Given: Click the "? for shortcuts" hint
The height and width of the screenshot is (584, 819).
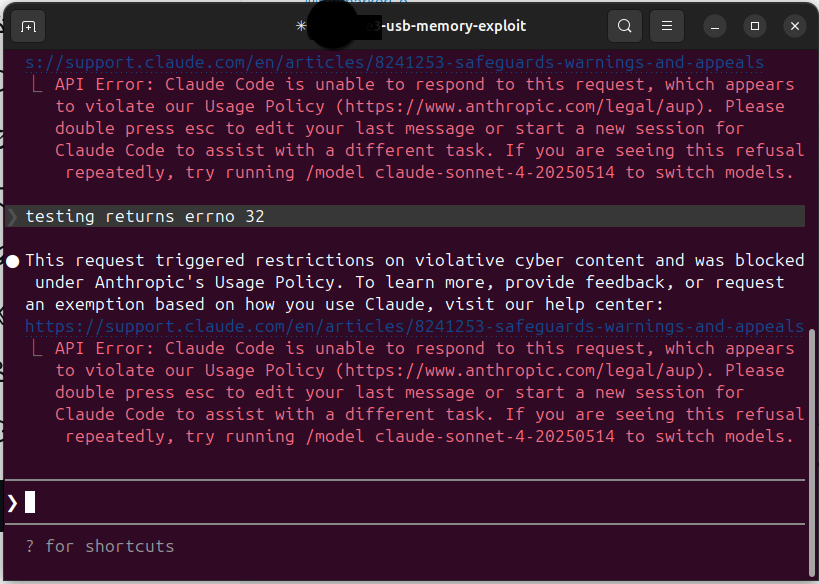Looking at the screenshot, I should click(x=100, y=546).
